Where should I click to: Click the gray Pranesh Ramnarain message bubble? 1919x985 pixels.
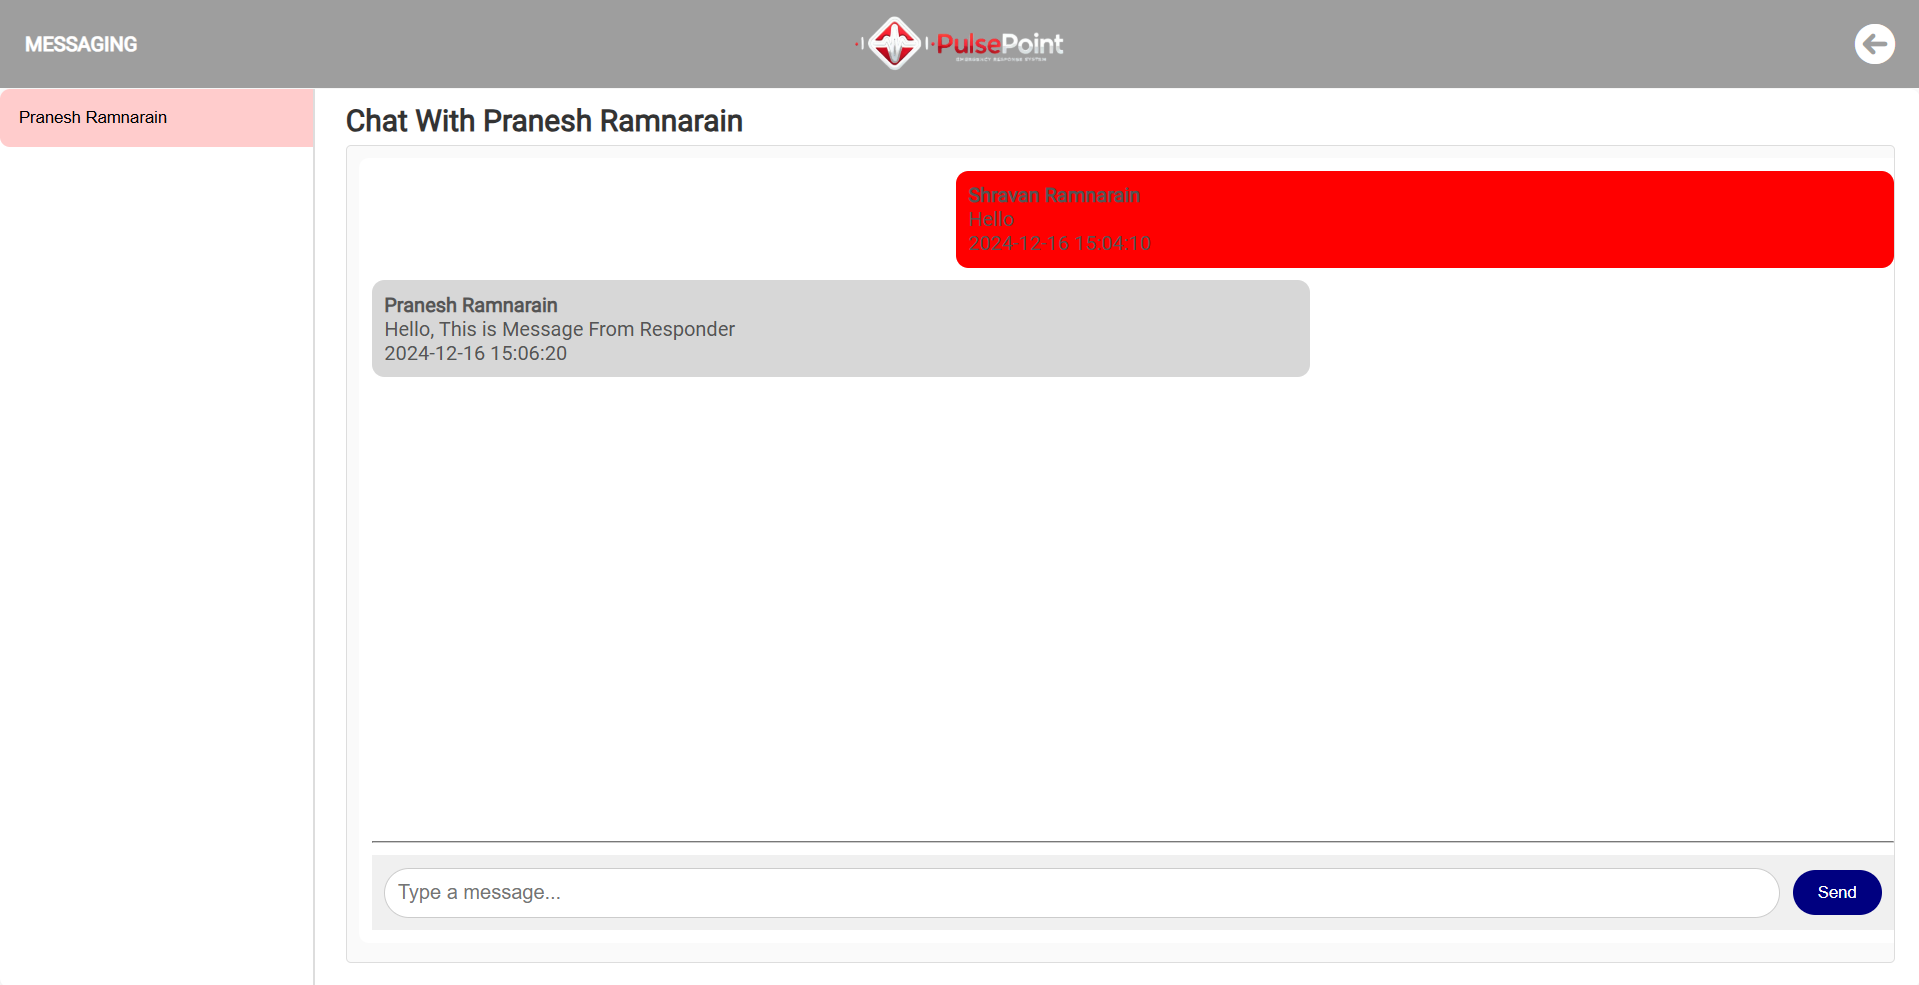tap(840, 328)
